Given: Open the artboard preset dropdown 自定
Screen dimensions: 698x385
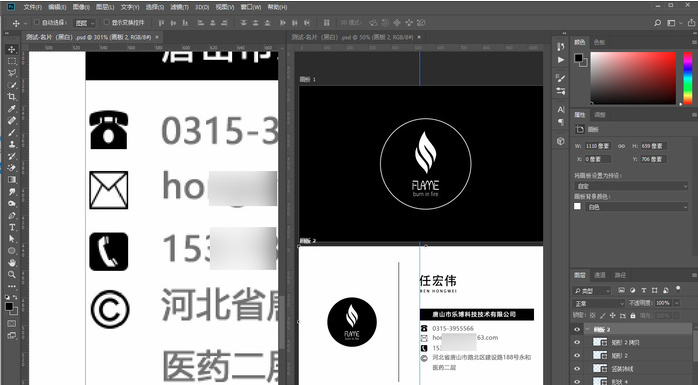Looking at the screenshot, I should coord(631,186).
